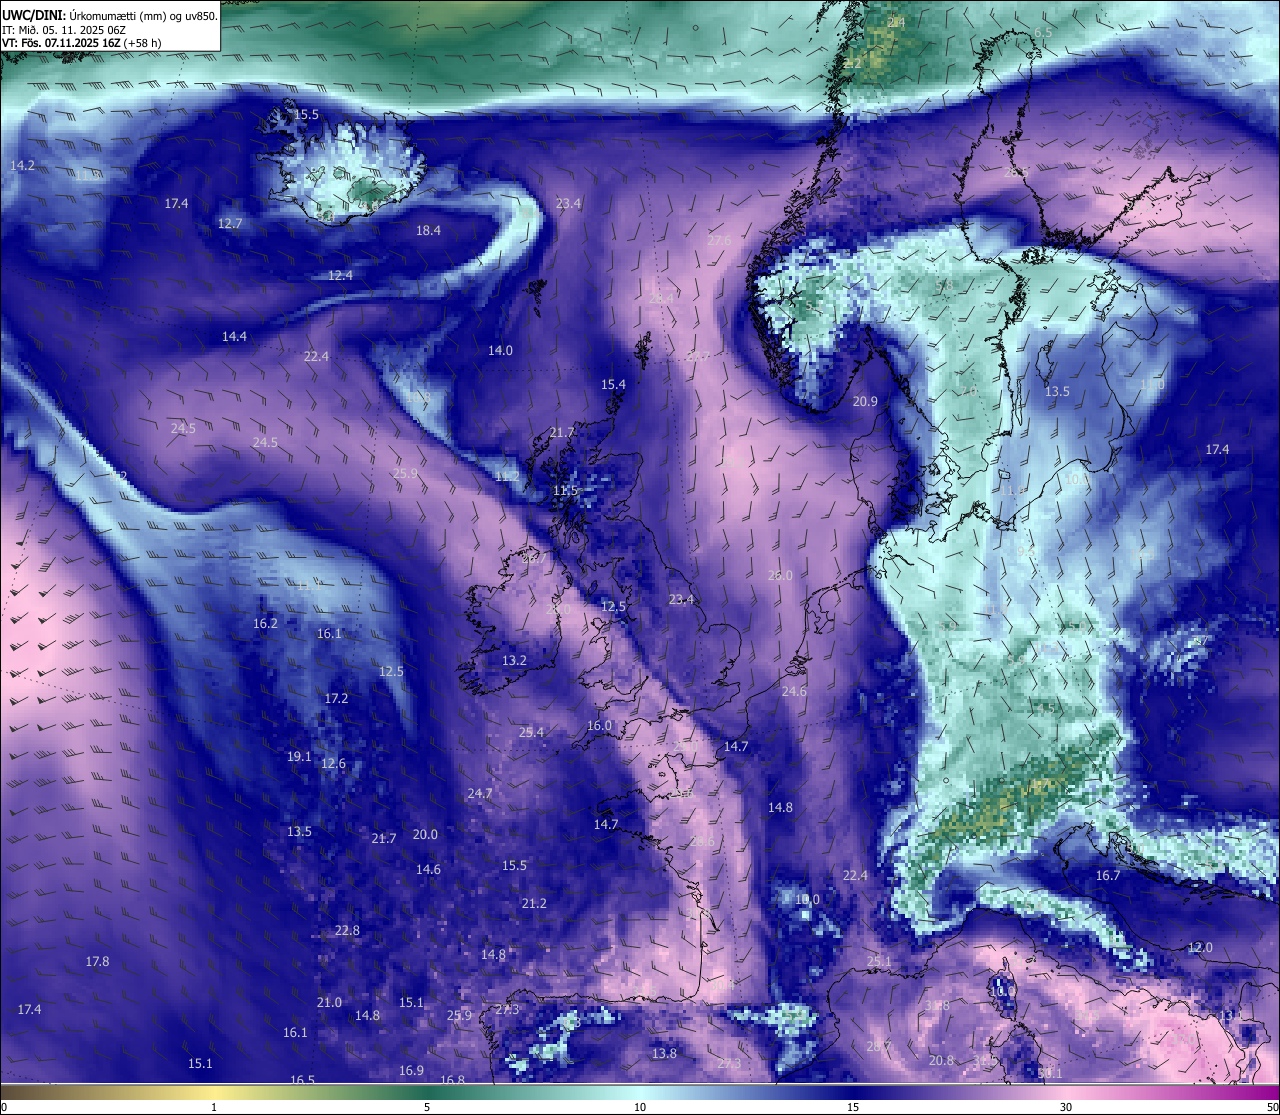The height and width of the screenshot is (1115, 1280).
Task: Click the 5 tick on the color scale
Action: [x=427, y=1107]
